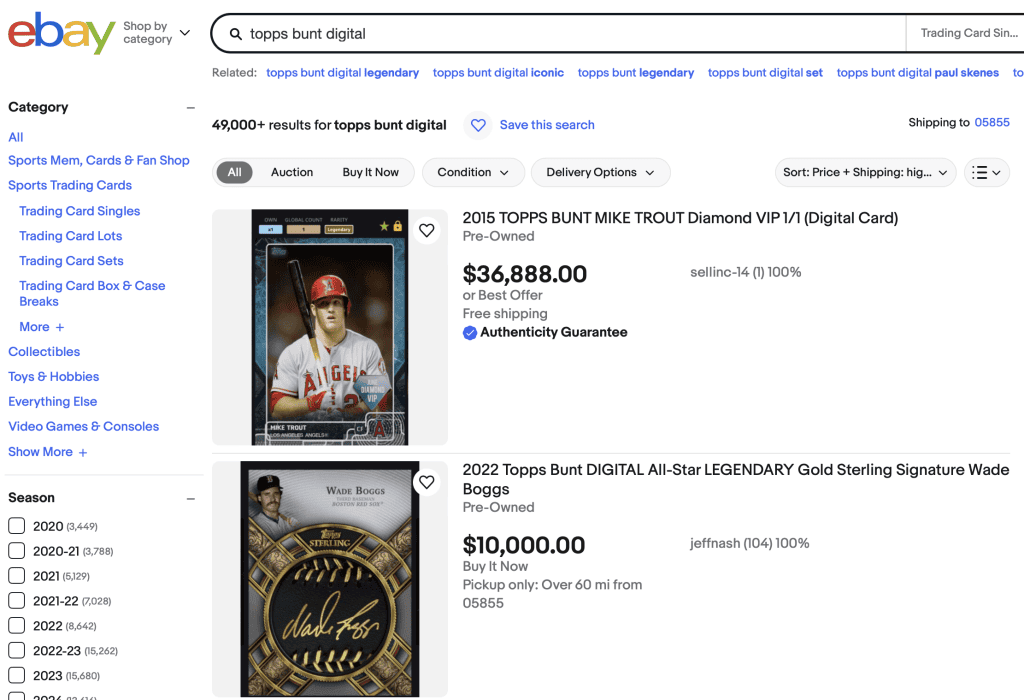Click the eBay logo
Screen dimensions: 1024x700
(60, 33)
